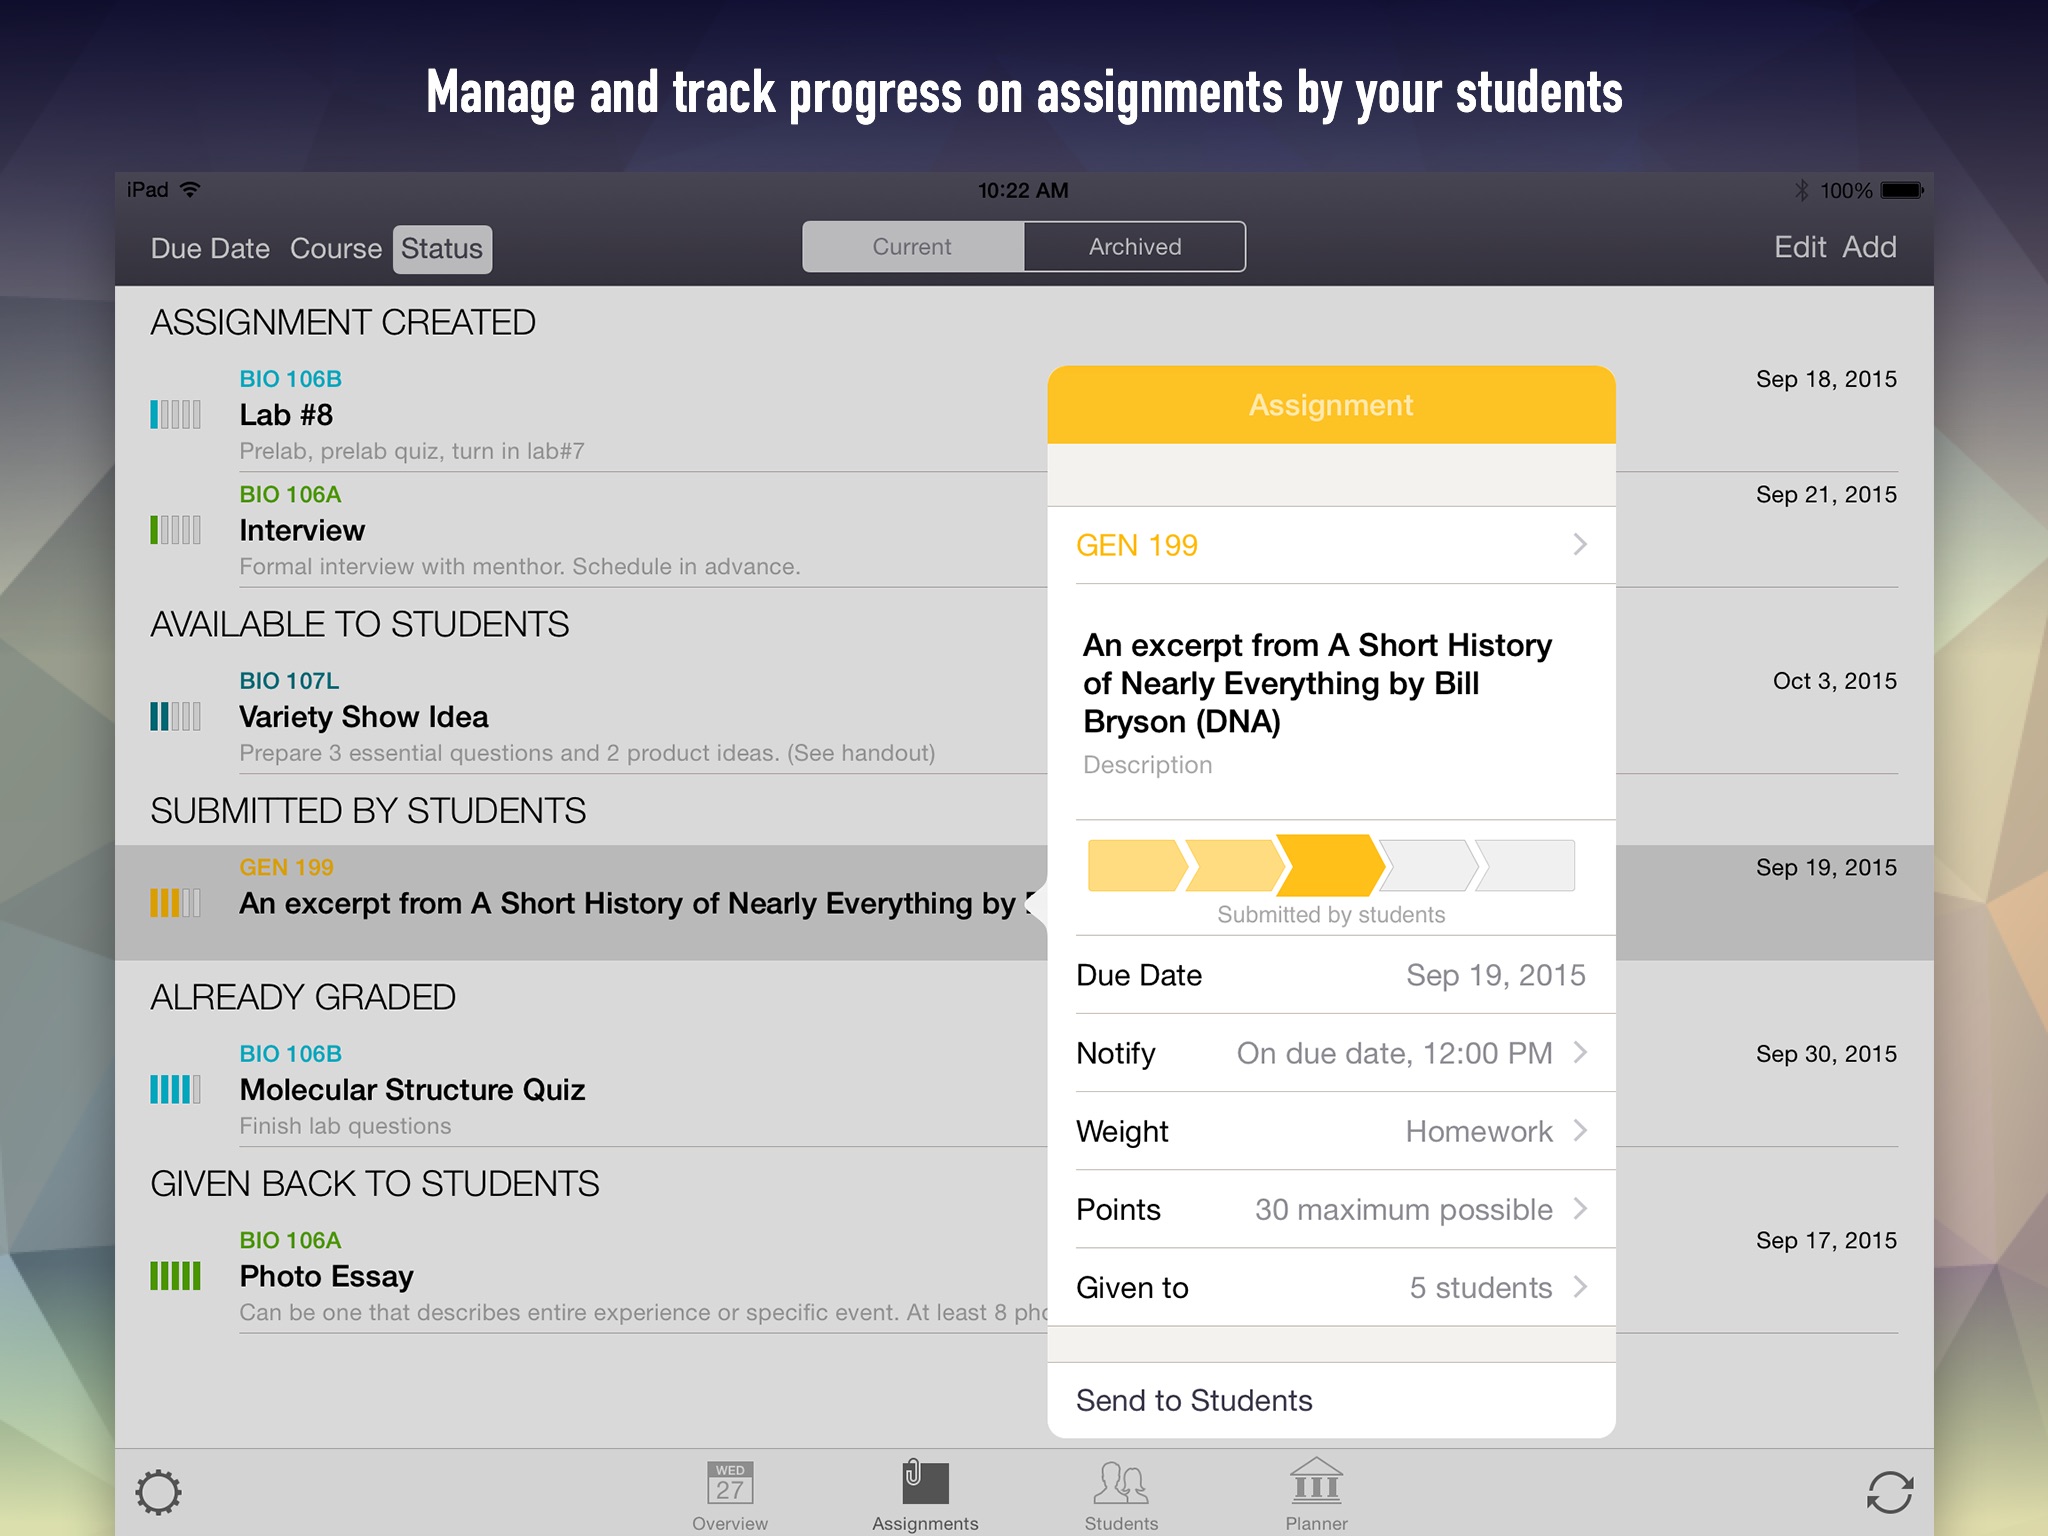Open the Planner building icon
2048x1536 pixels.
pos(1316,1482)
